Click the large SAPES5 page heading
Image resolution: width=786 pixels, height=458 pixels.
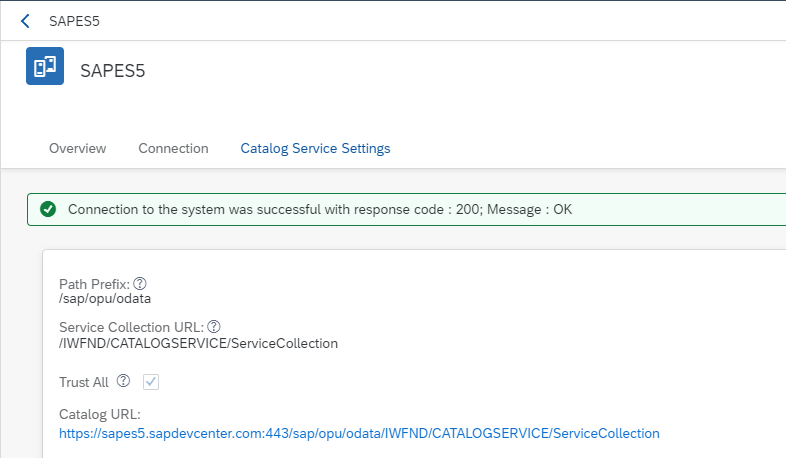112,70
